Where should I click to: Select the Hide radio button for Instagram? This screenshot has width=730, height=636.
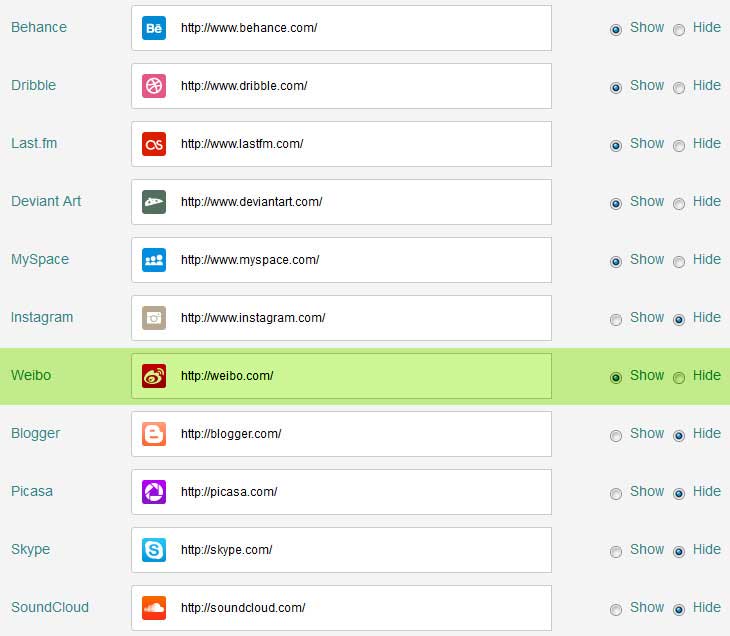tap(679, 320)
